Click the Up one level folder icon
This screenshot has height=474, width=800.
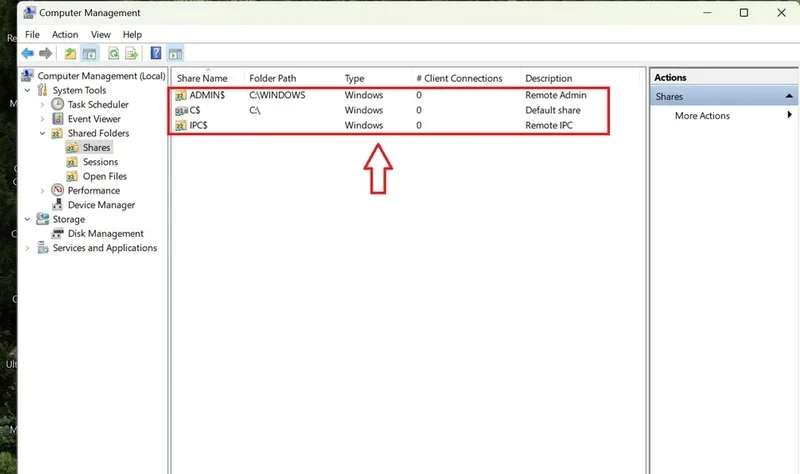pos(70,53)
